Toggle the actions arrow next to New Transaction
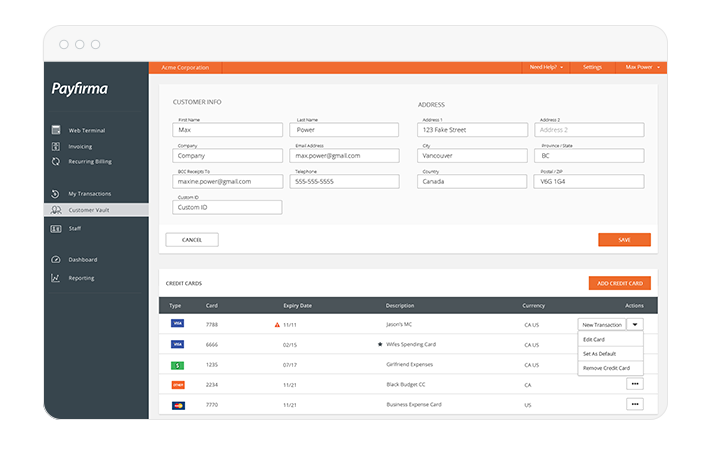 635,324
